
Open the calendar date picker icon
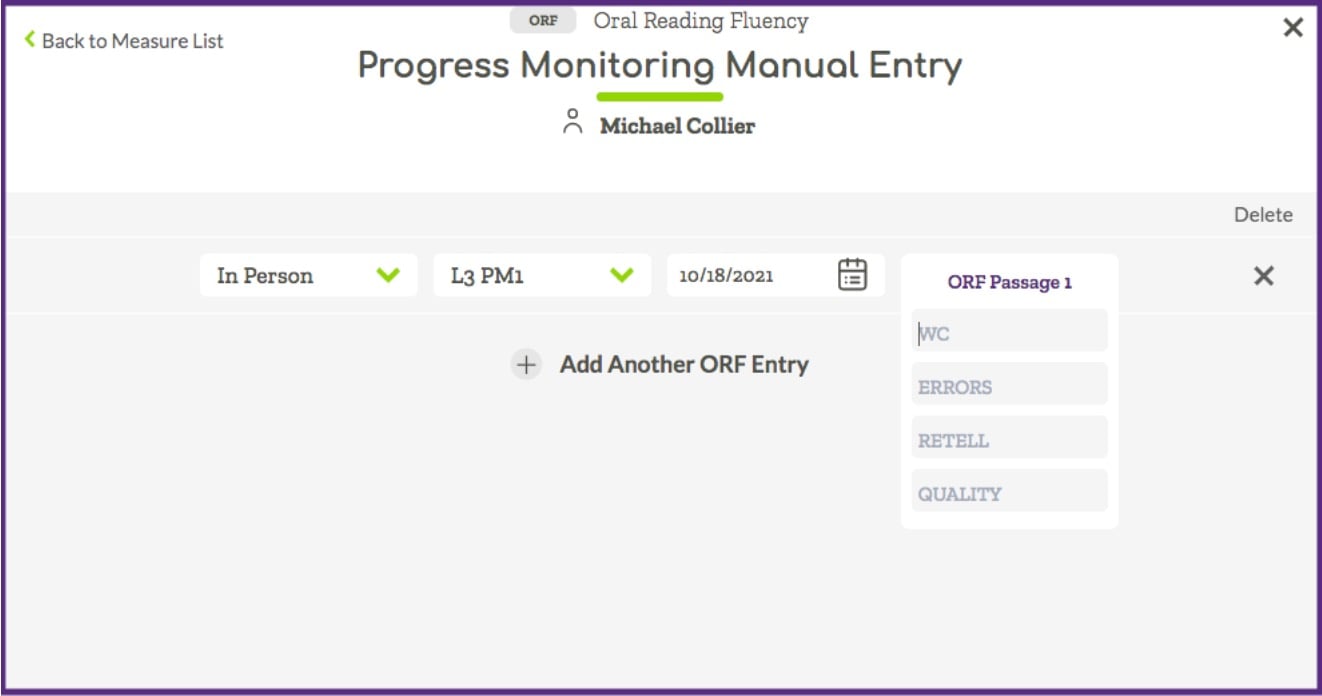pyautogui.click(x=852, y=274)
